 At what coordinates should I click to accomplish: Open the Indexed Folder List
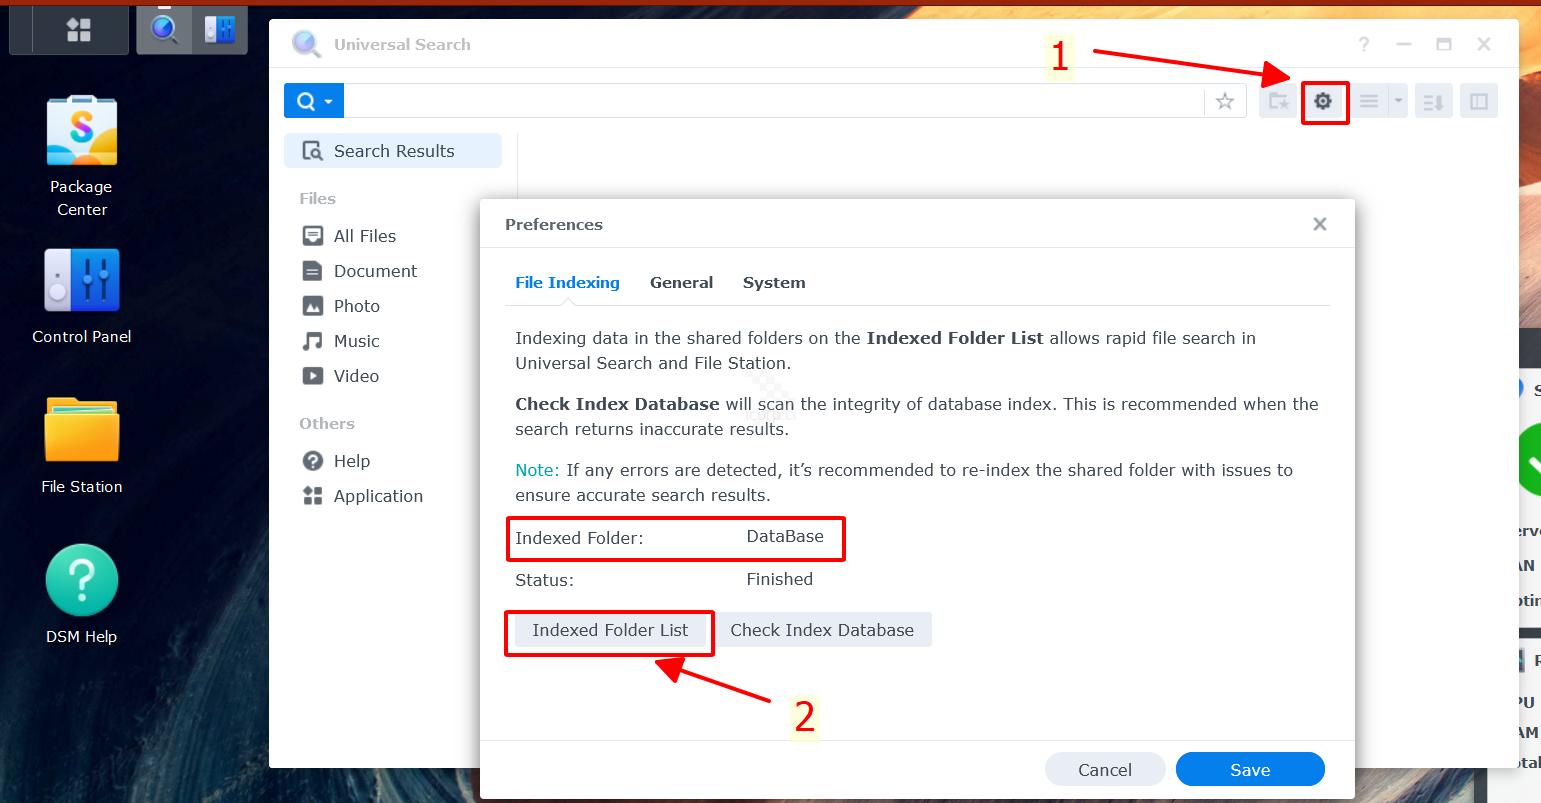click(609, 630)
